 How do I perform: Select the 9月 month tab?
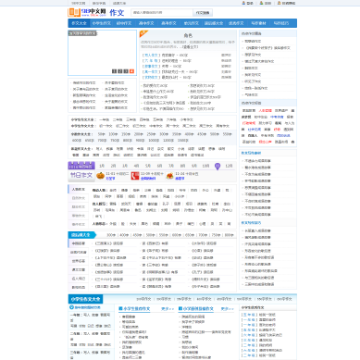(194, 166)
